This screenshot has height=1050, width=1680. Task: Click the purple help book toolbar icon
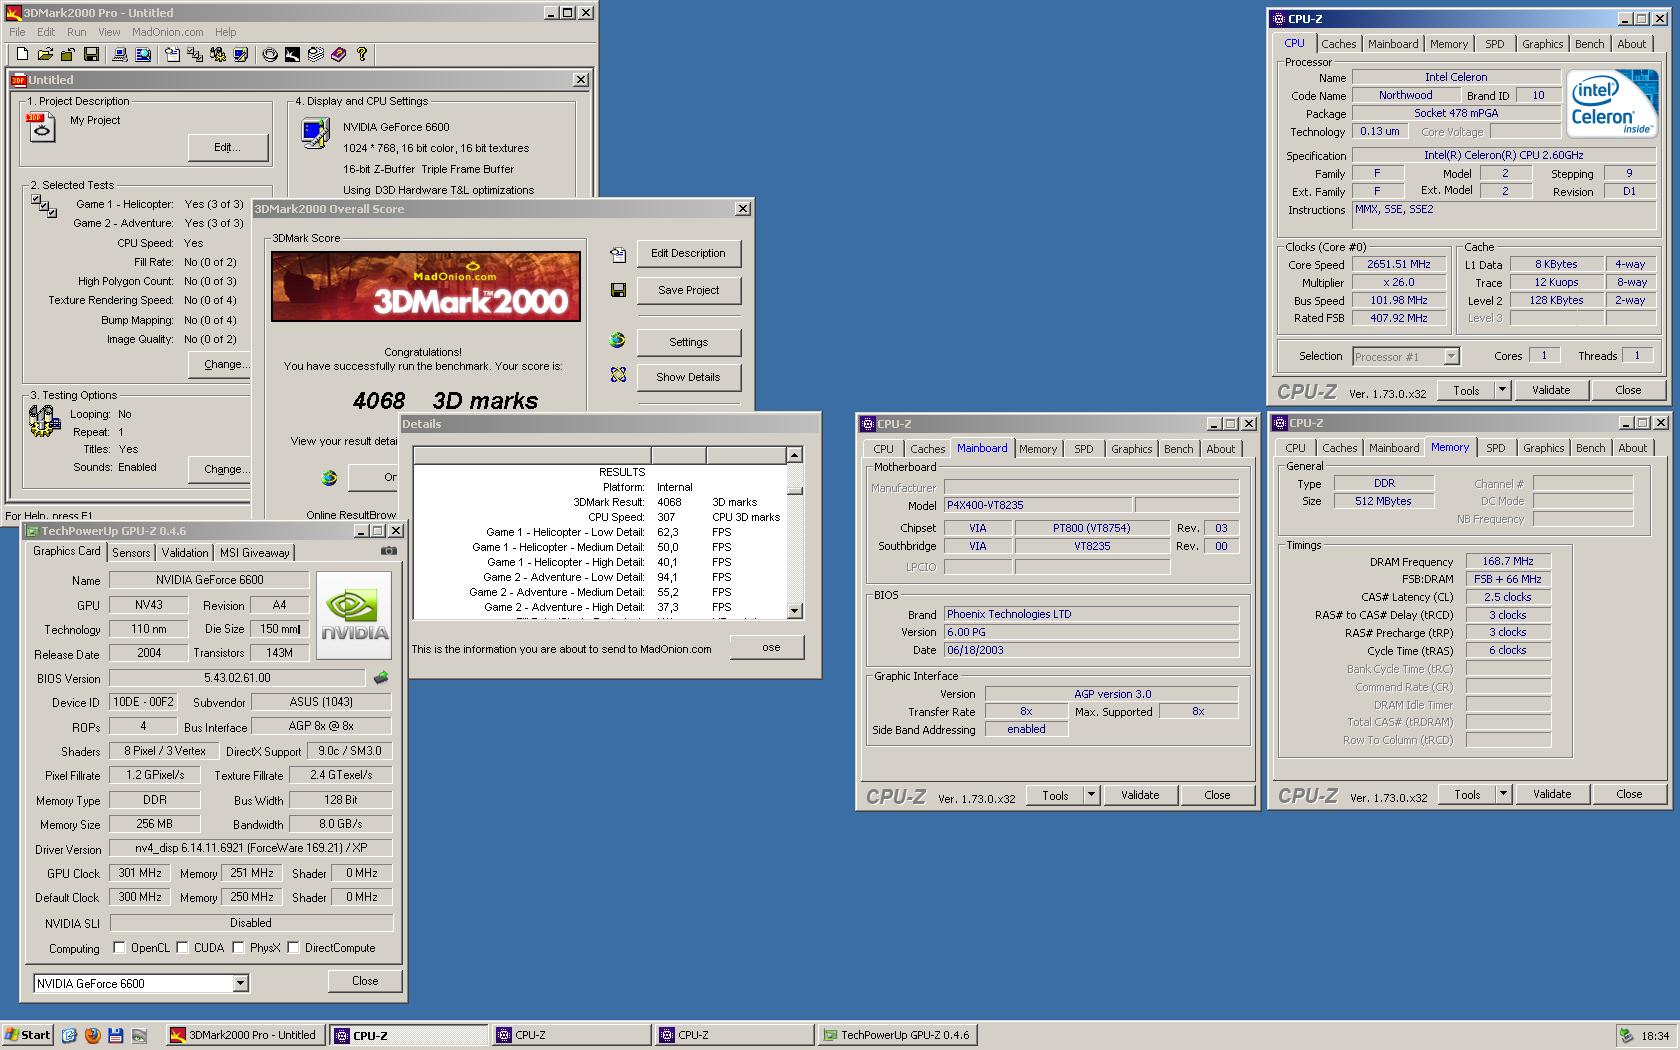(338, 55)
